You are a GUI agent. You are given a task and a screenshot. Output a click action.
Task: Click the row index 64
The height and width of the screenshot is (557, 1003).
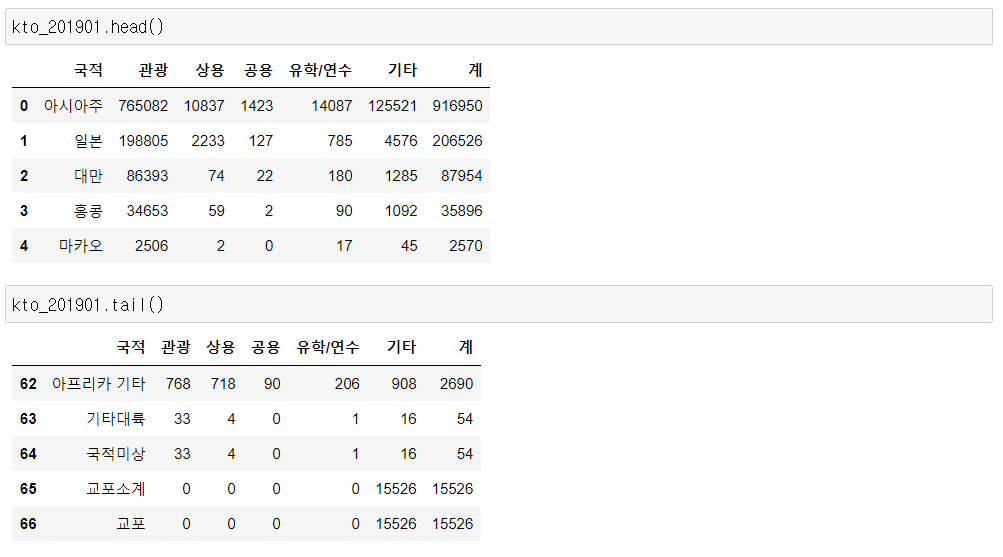(x=28, y=454)
